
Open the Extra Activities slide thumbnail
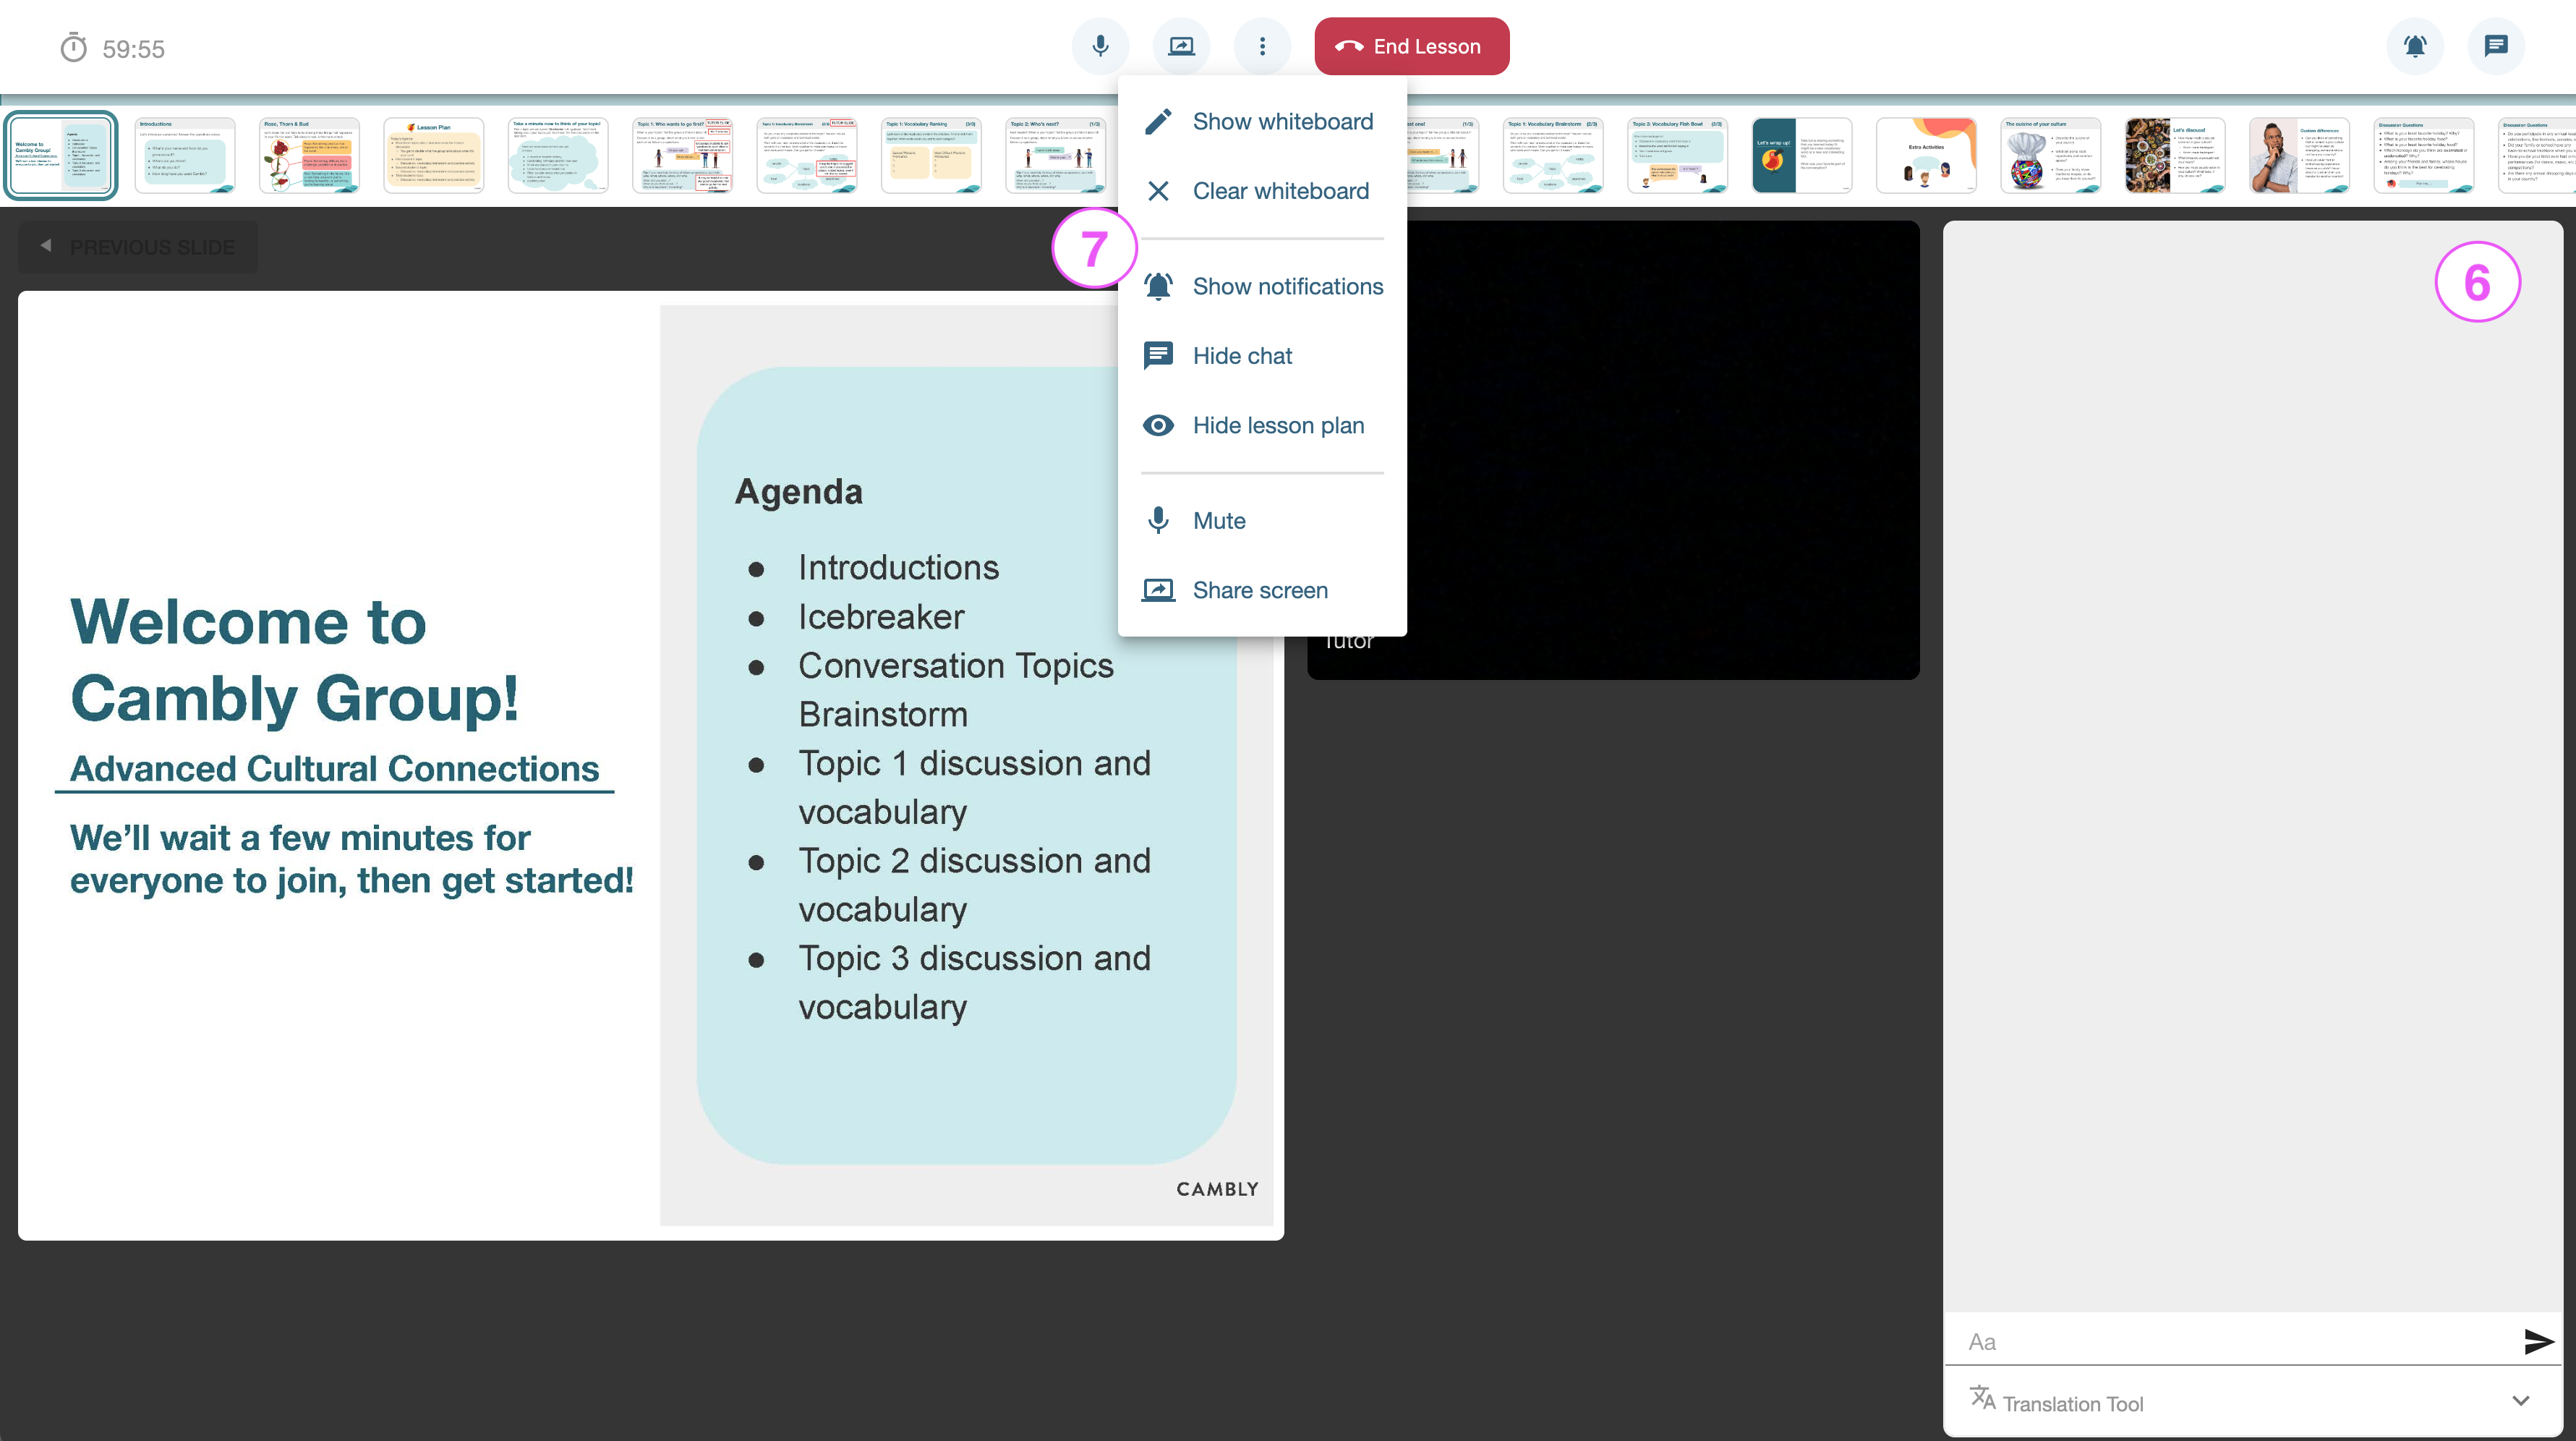[1927, 156]
